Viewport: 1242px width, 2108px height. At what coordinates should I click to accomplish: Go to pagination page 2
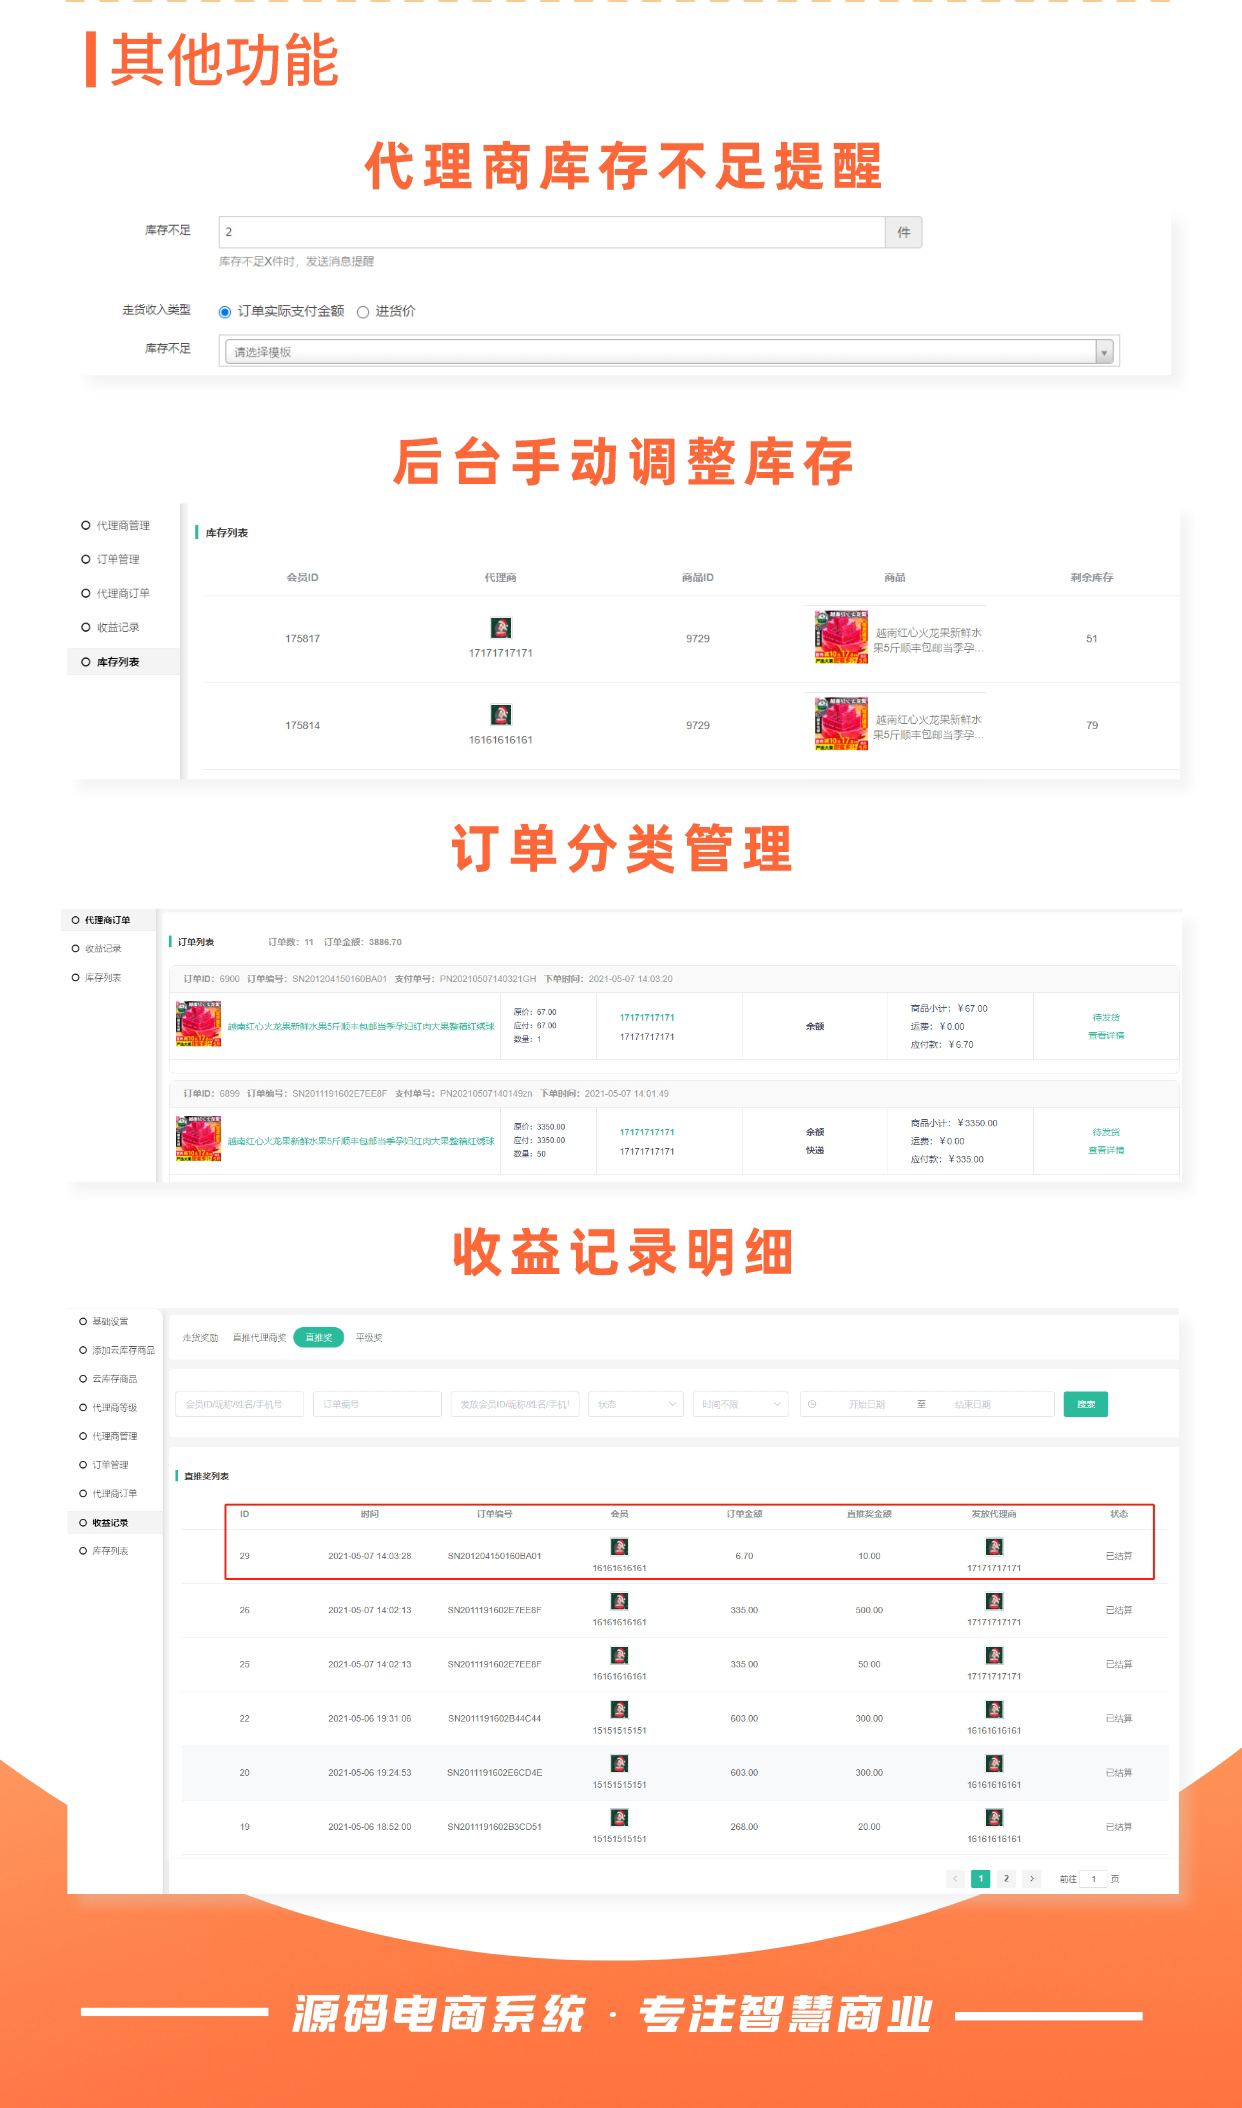point(1006,1878)
